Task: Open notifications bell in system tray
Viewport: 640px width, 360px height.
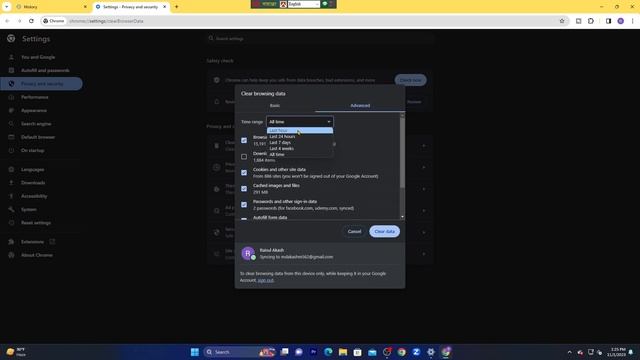Action: pos(631,352)
